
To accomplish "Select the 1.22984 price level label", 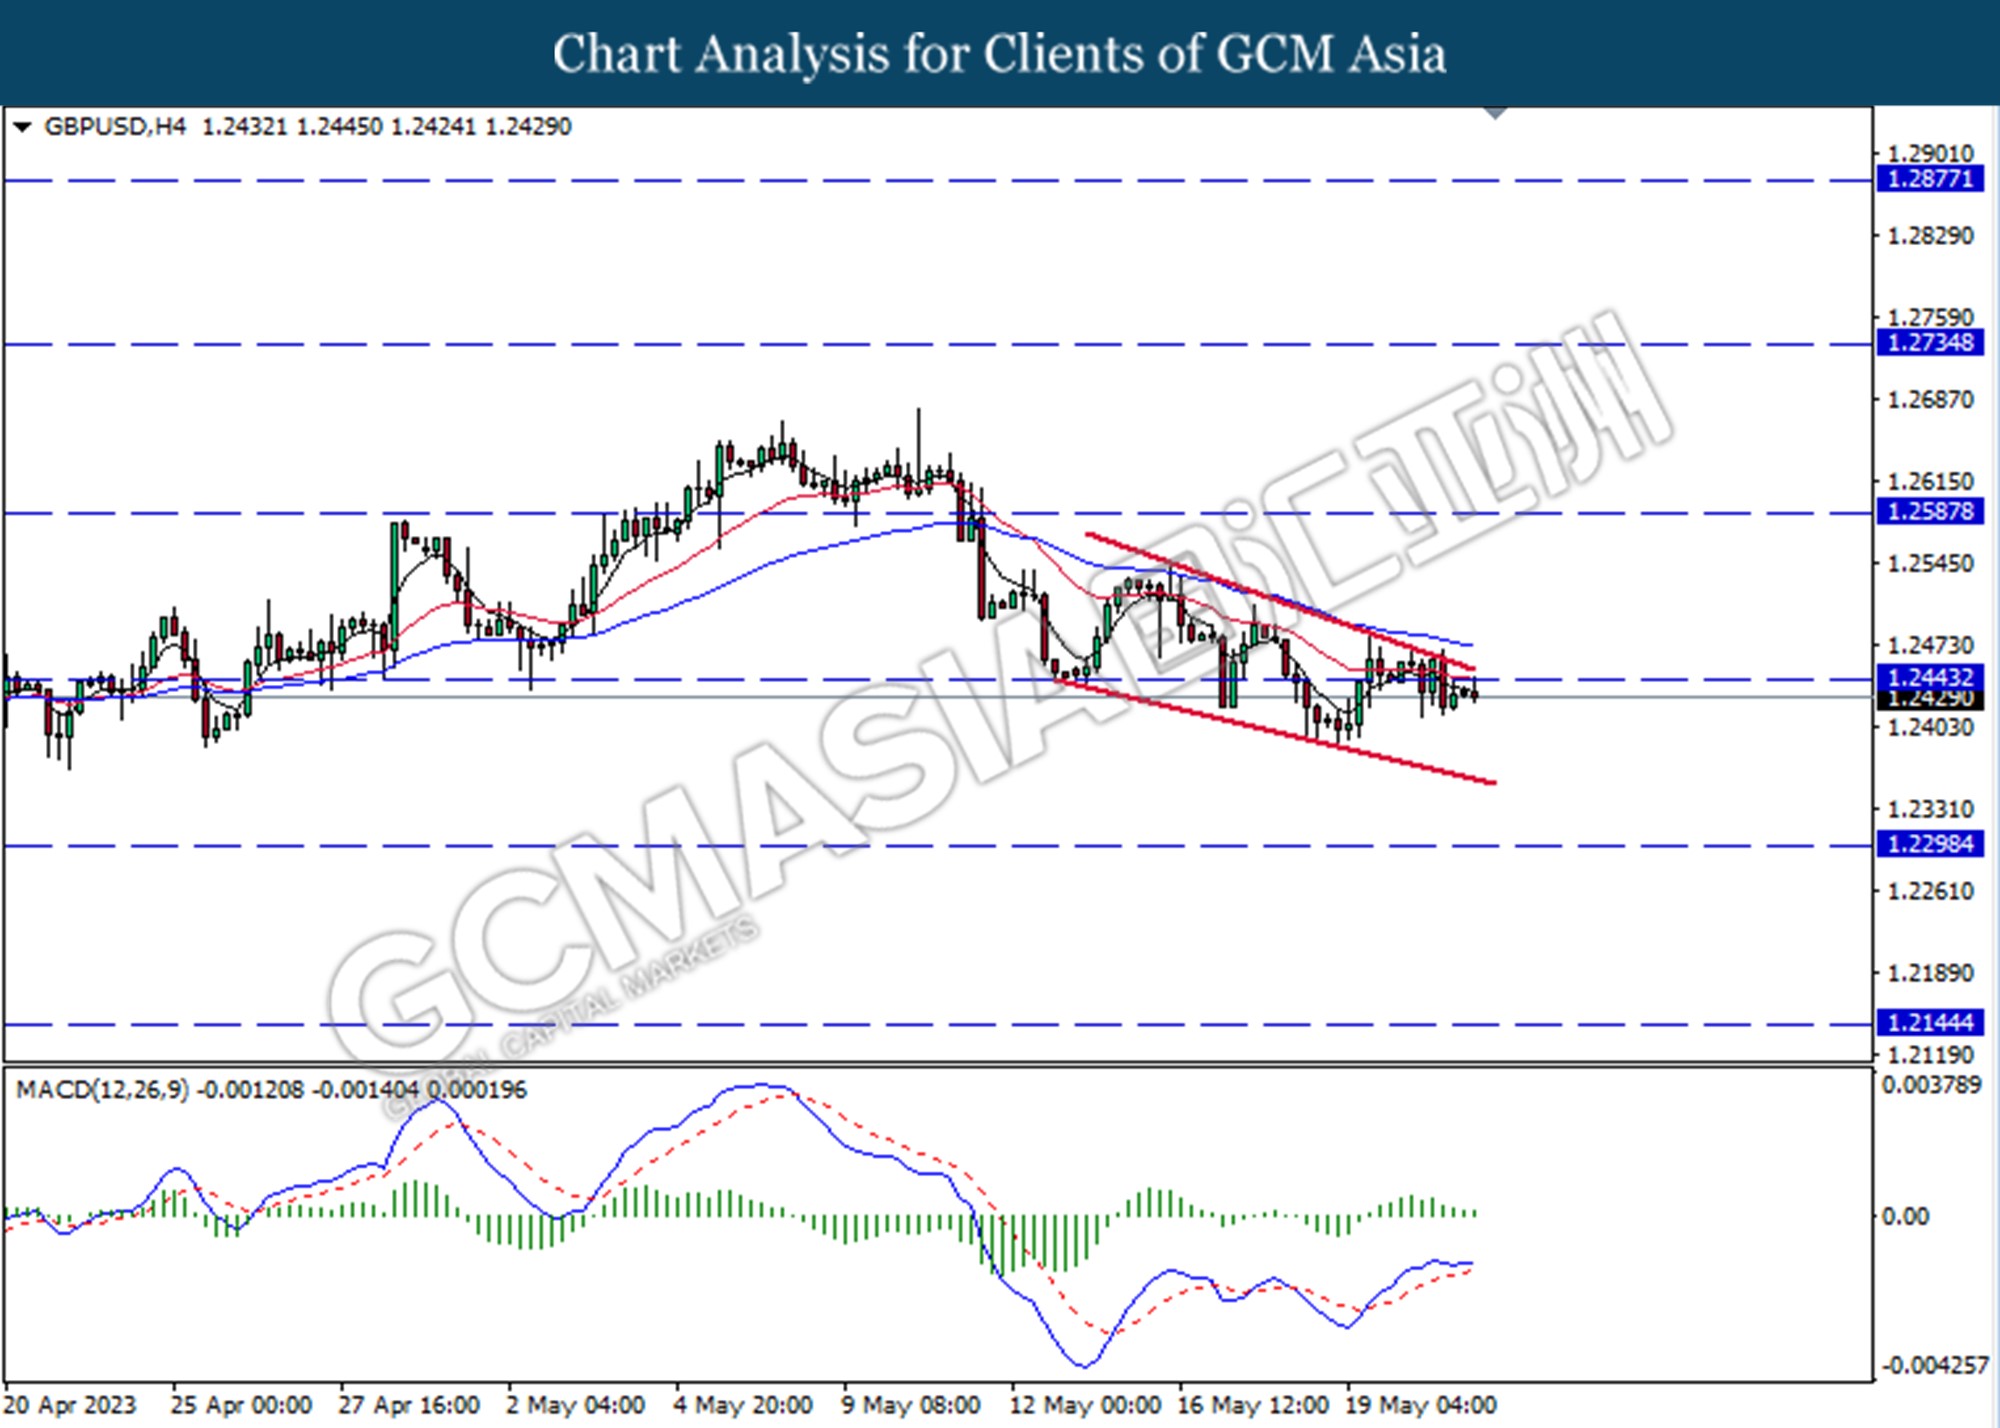I will [x=1929, y=845].
